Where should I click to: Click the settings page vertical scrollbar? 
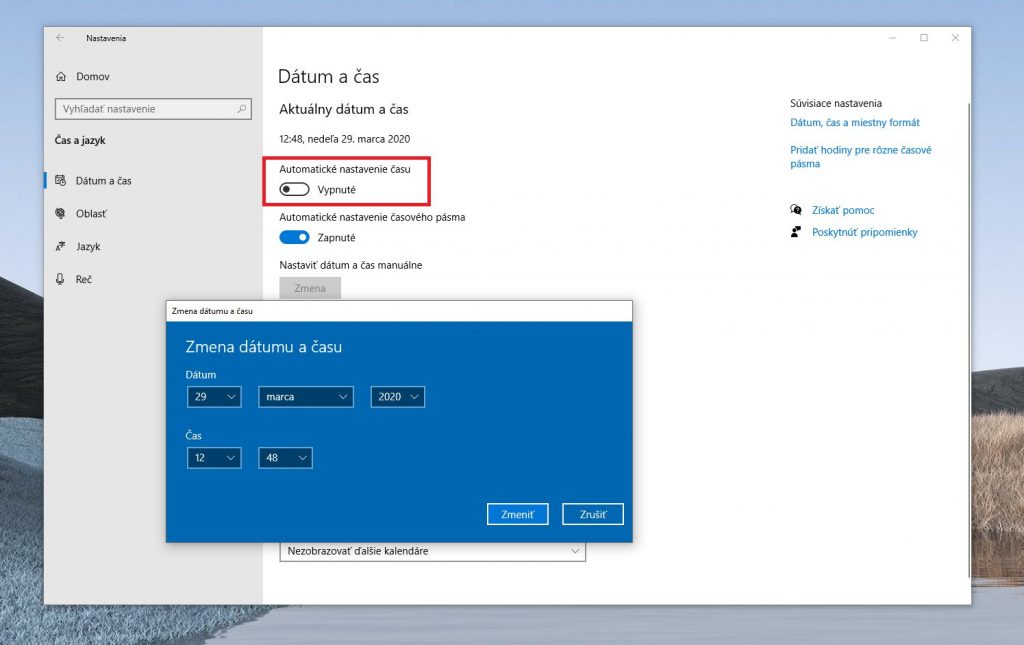click(968, 339)
